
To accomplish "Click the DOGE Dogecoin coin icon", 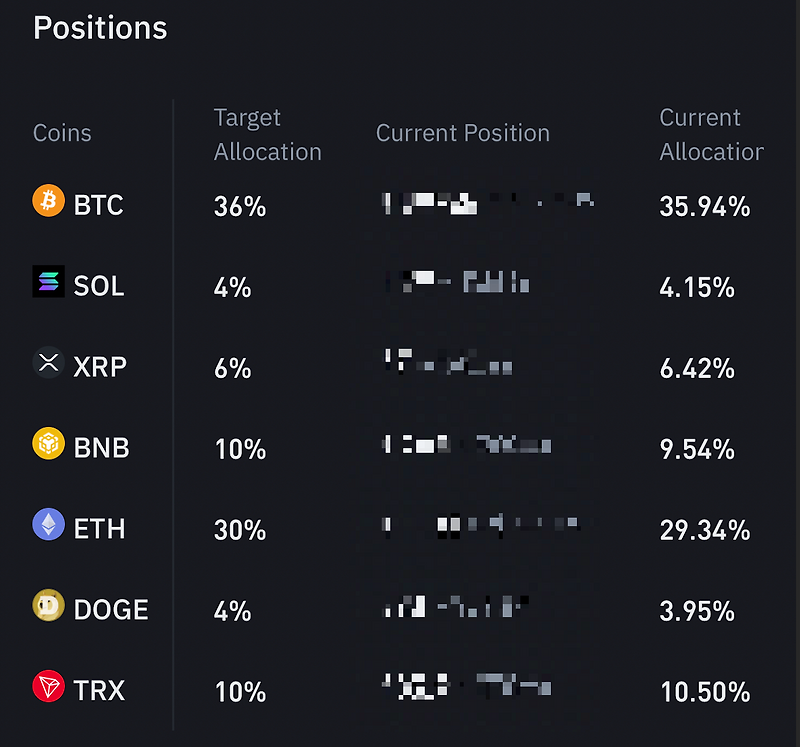I will point(47,607).
